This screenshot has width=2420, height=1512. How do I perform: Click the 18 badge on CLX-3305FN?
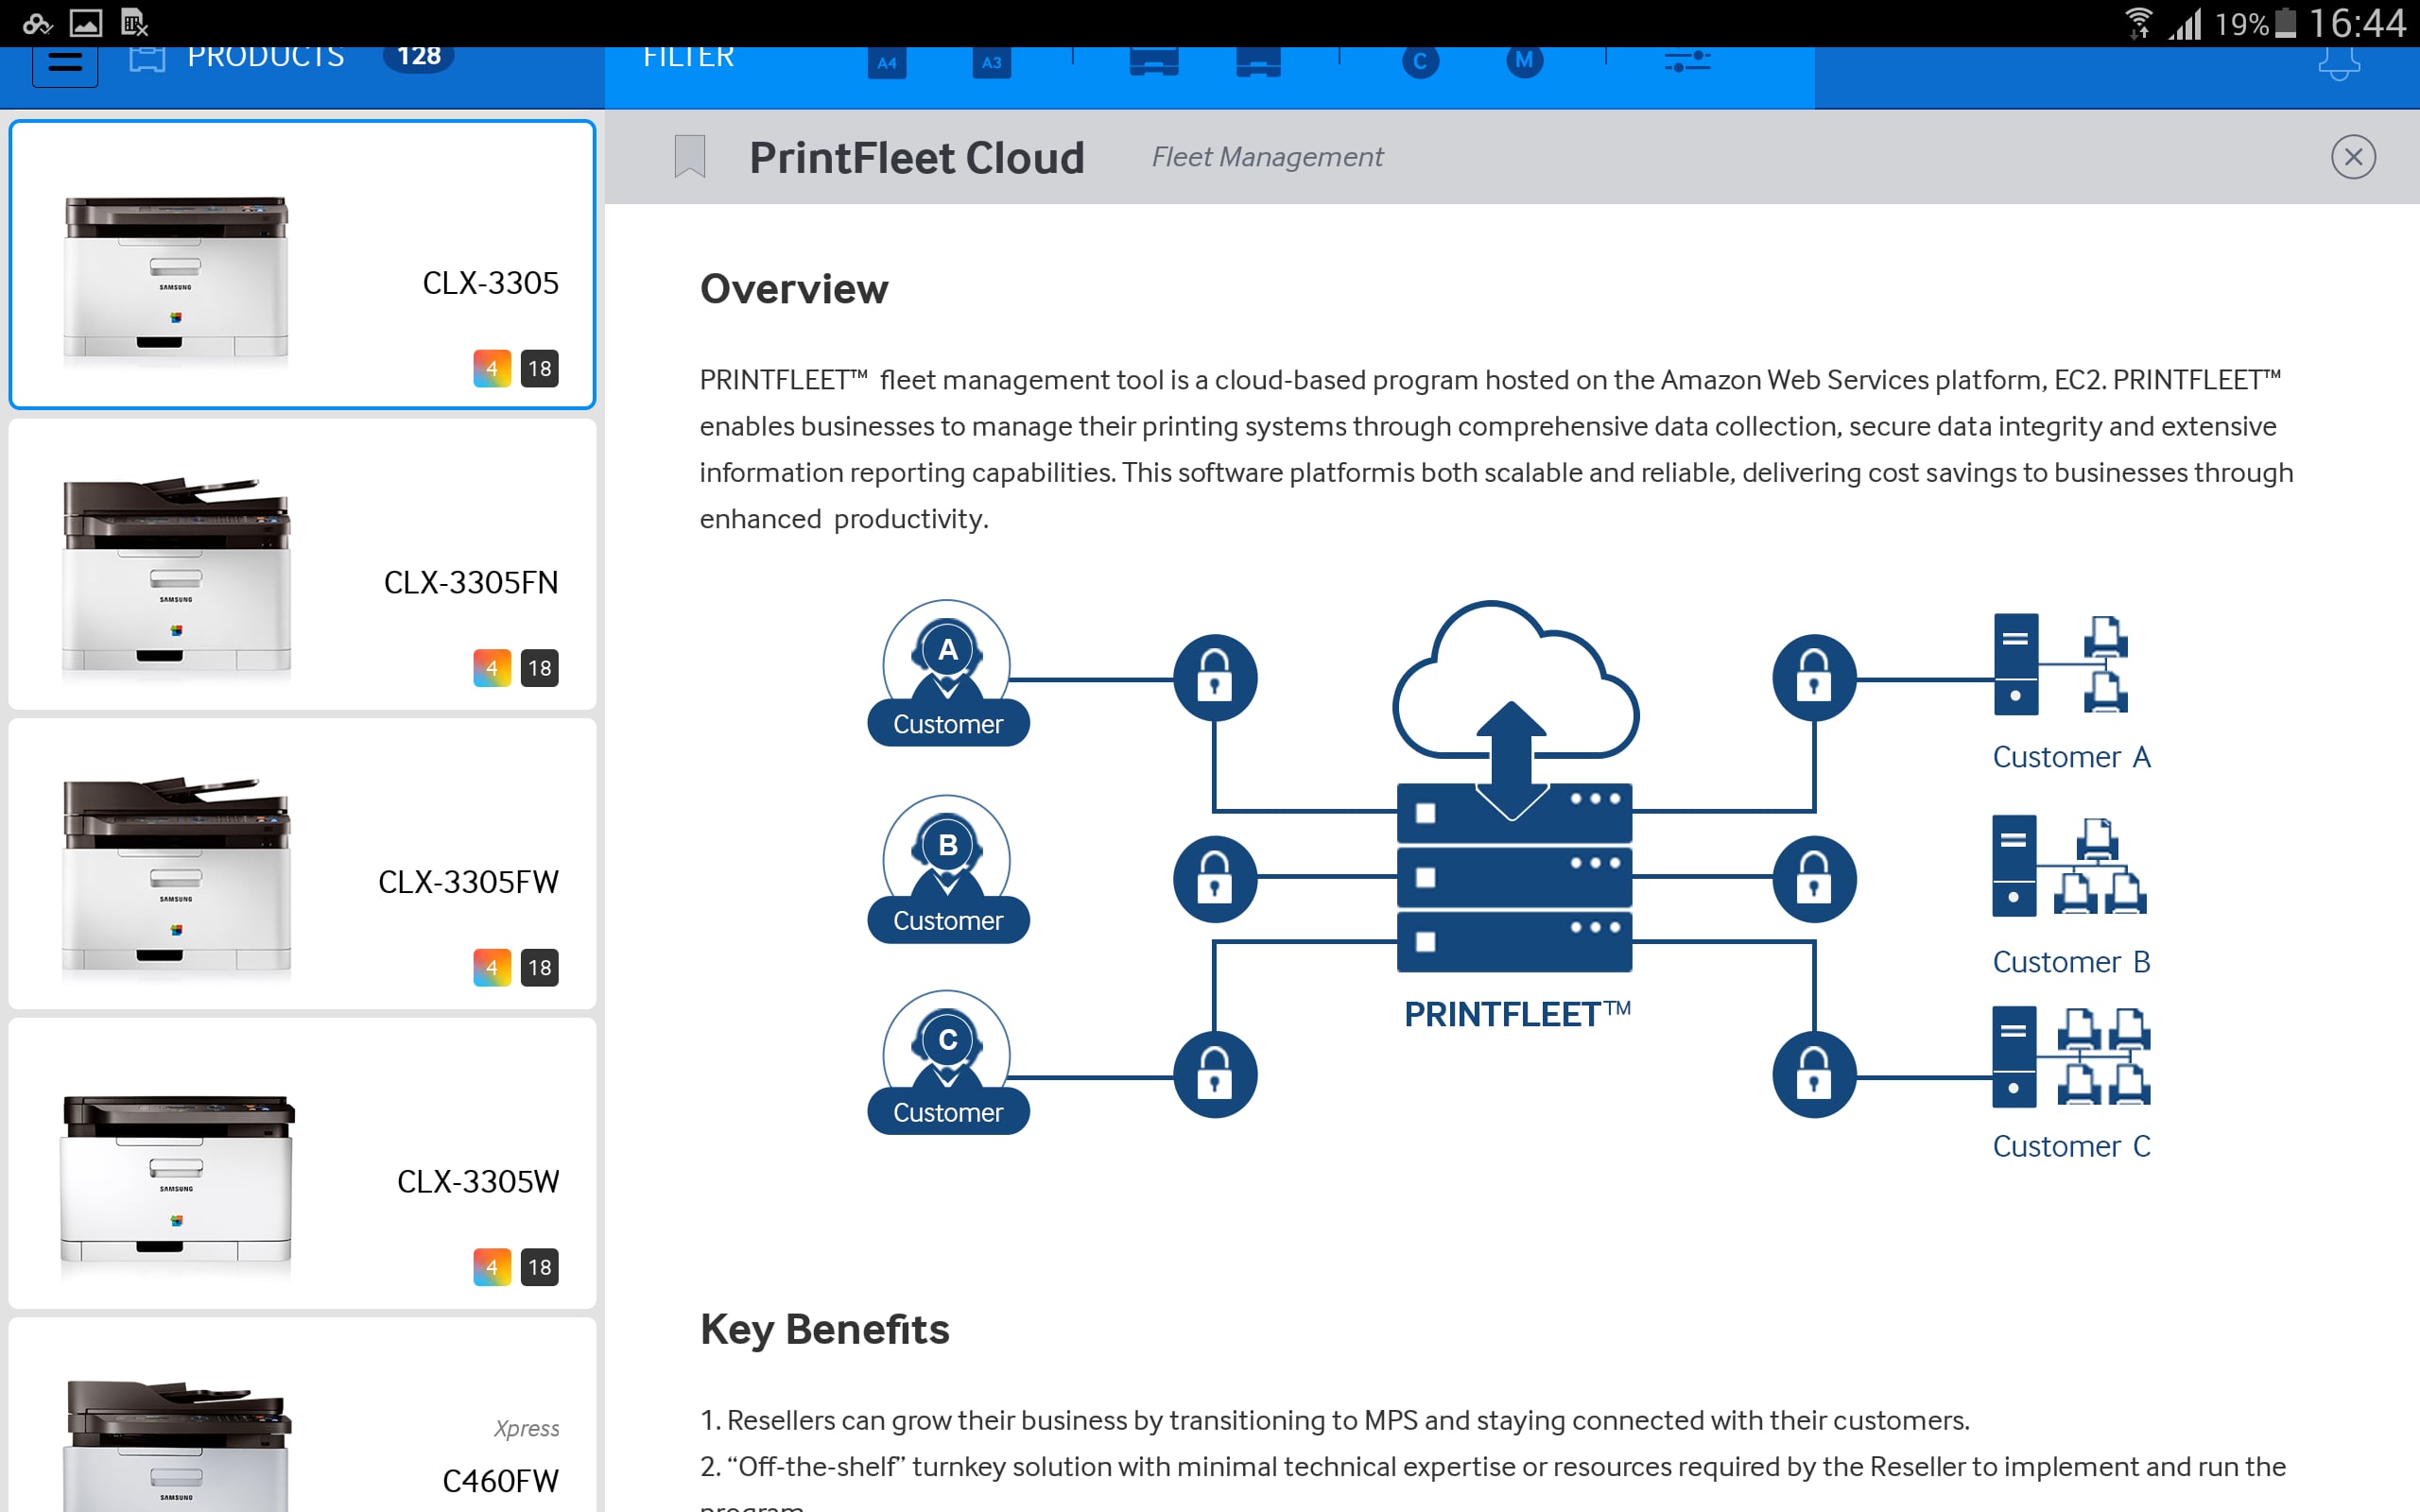(x=540, y=668)
